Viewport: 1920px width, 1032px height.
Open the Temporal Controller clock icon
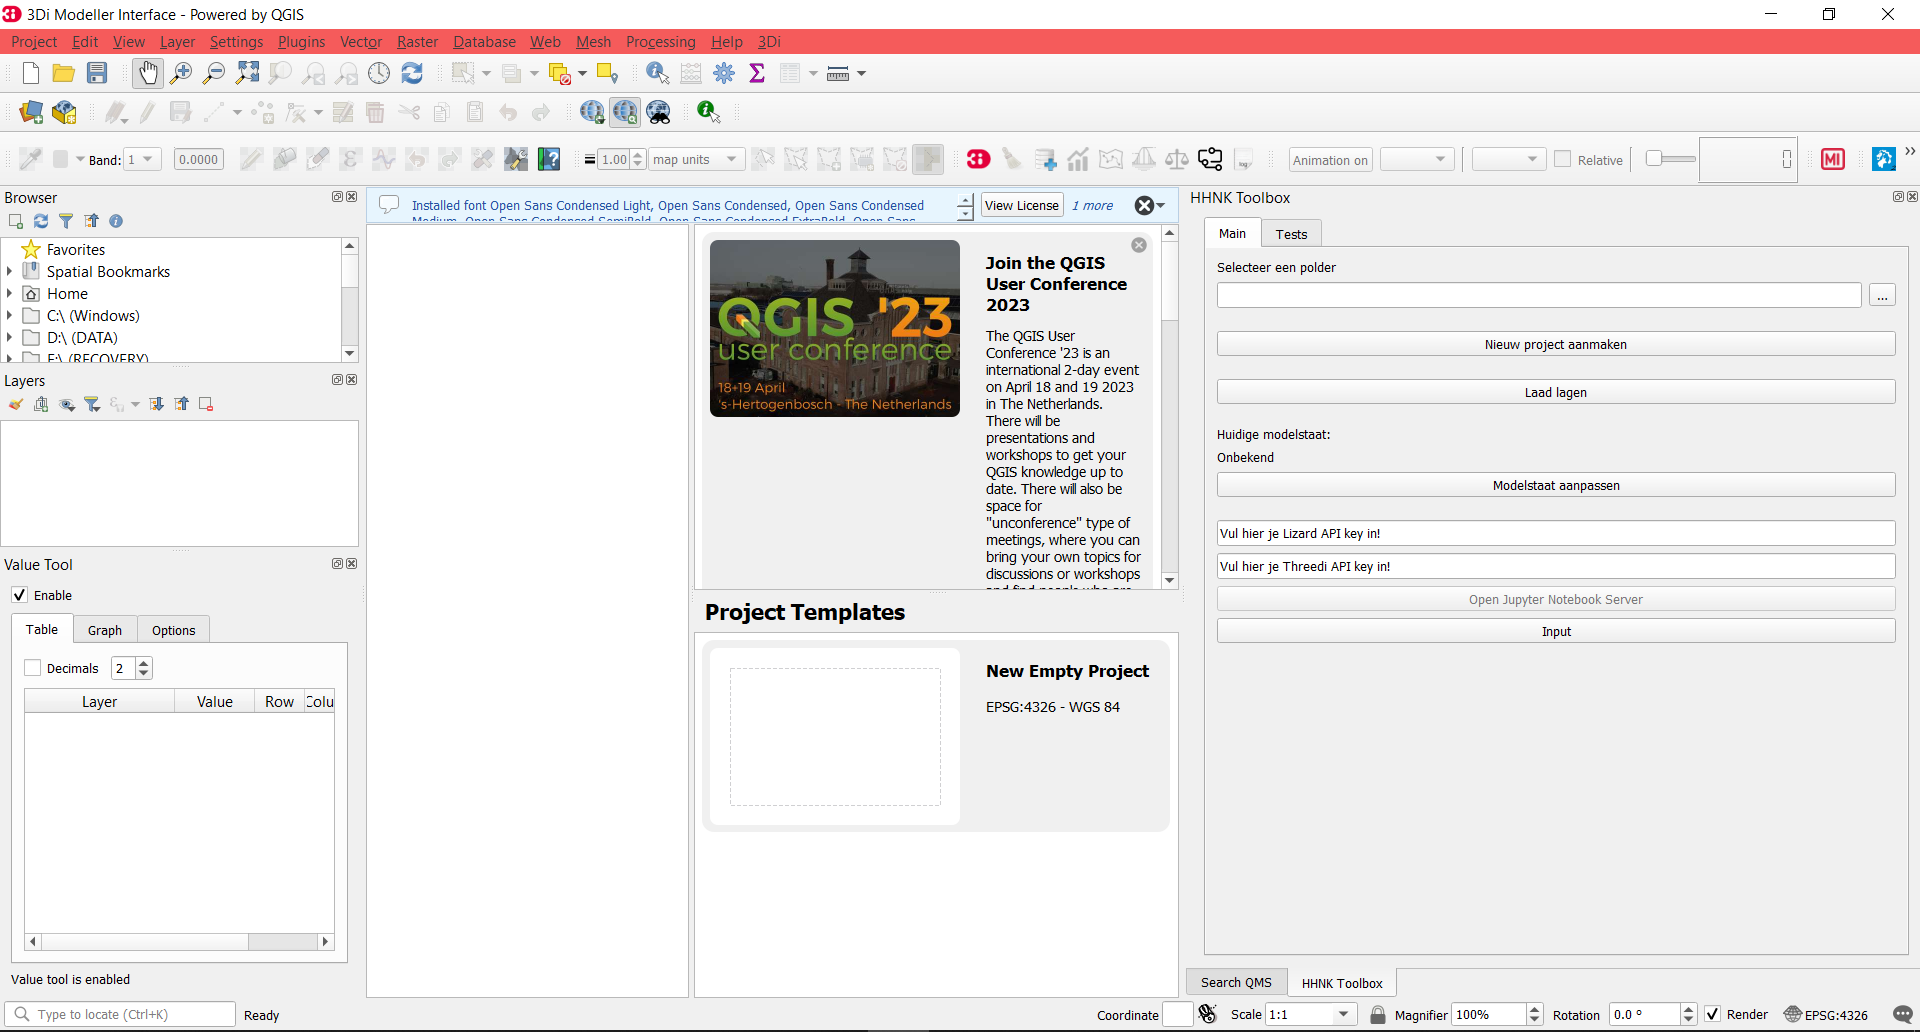[379, 73]
